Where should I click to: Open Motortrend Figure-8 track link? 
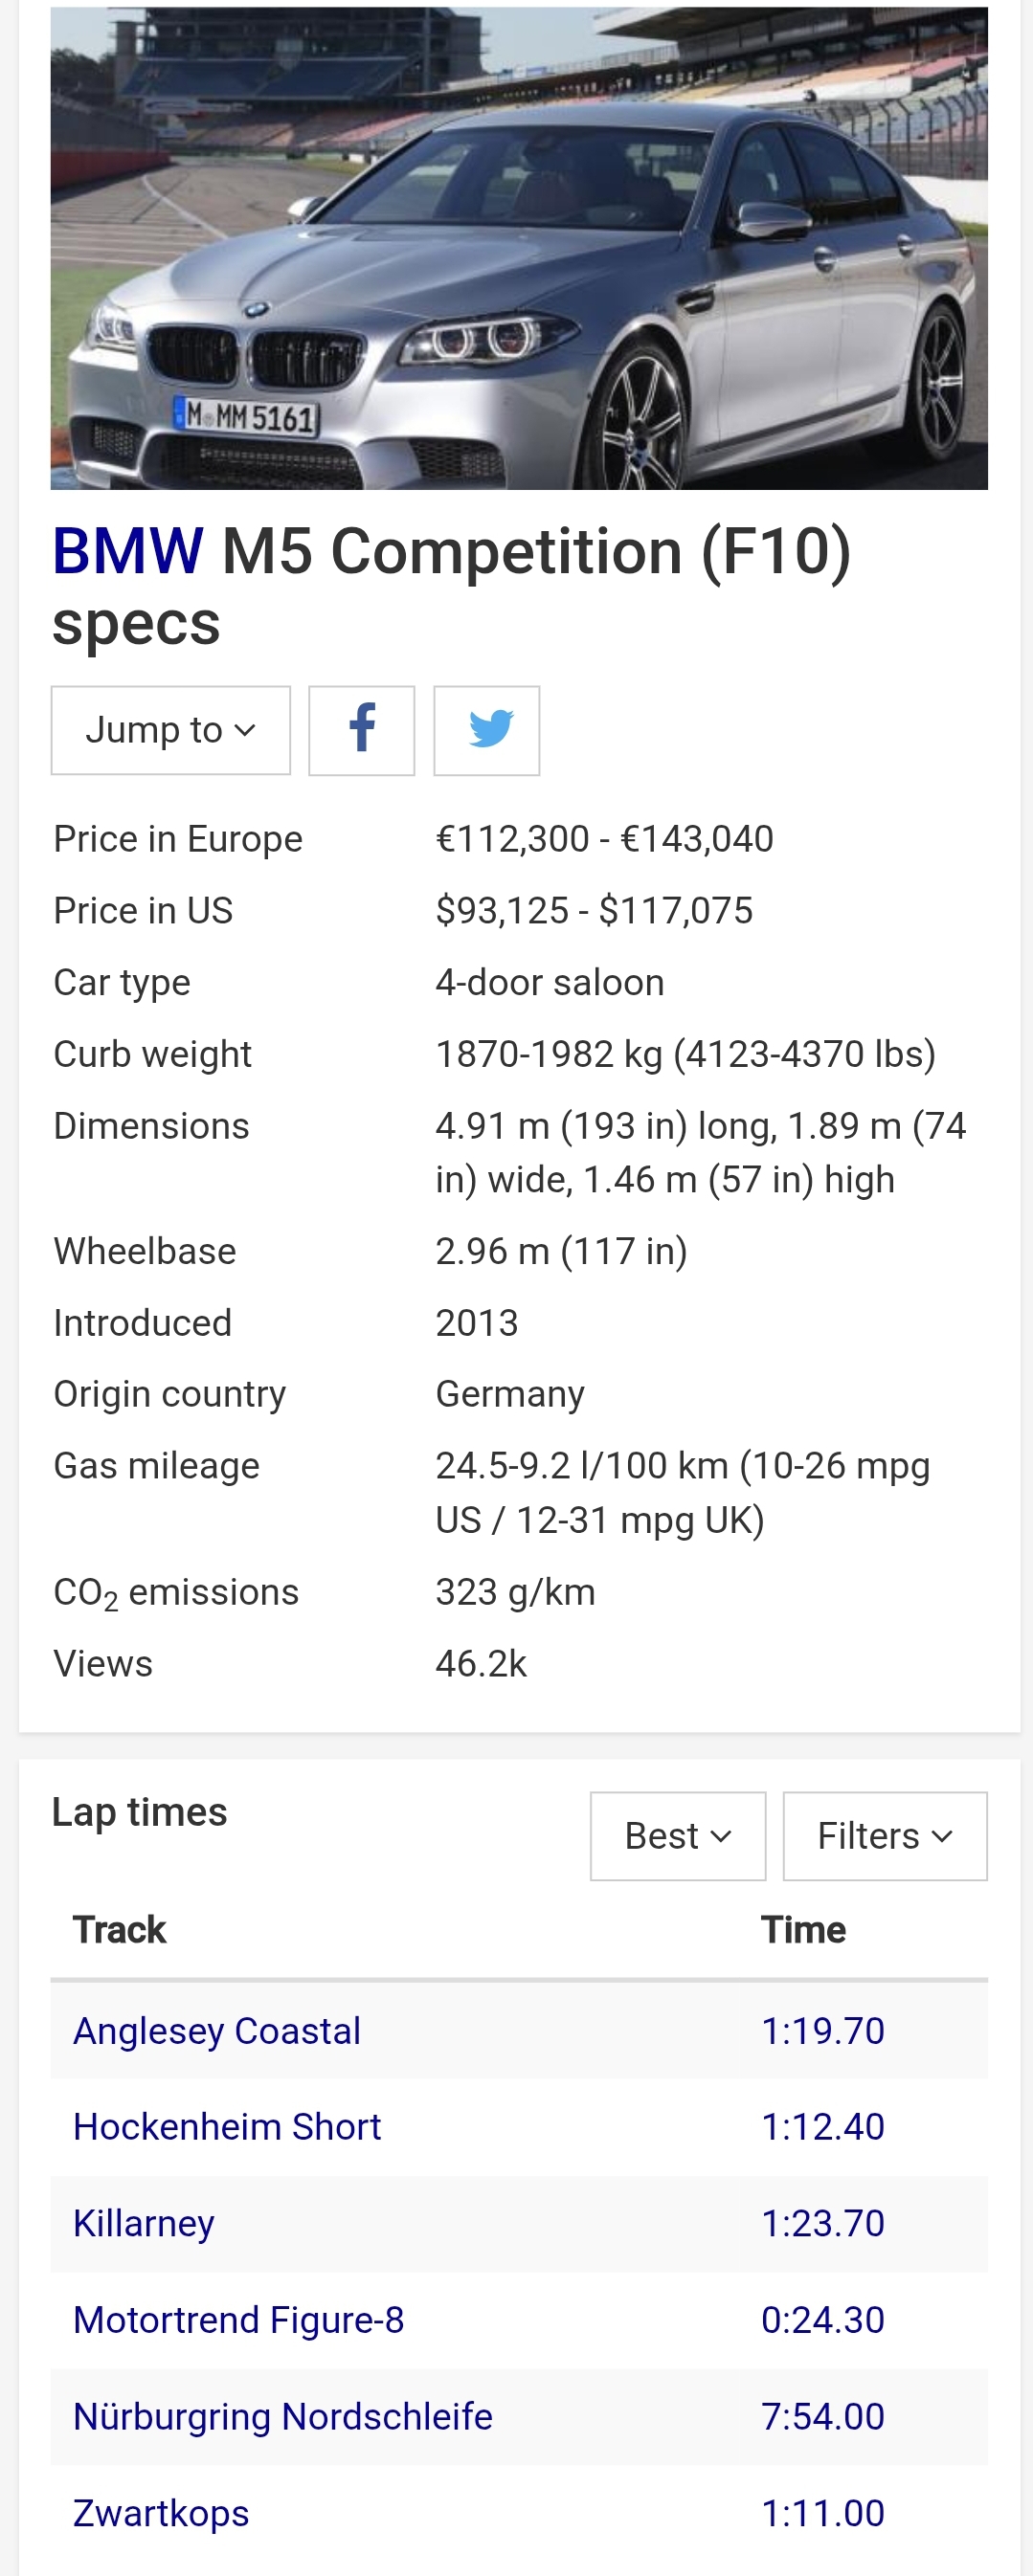(239, 2320)
